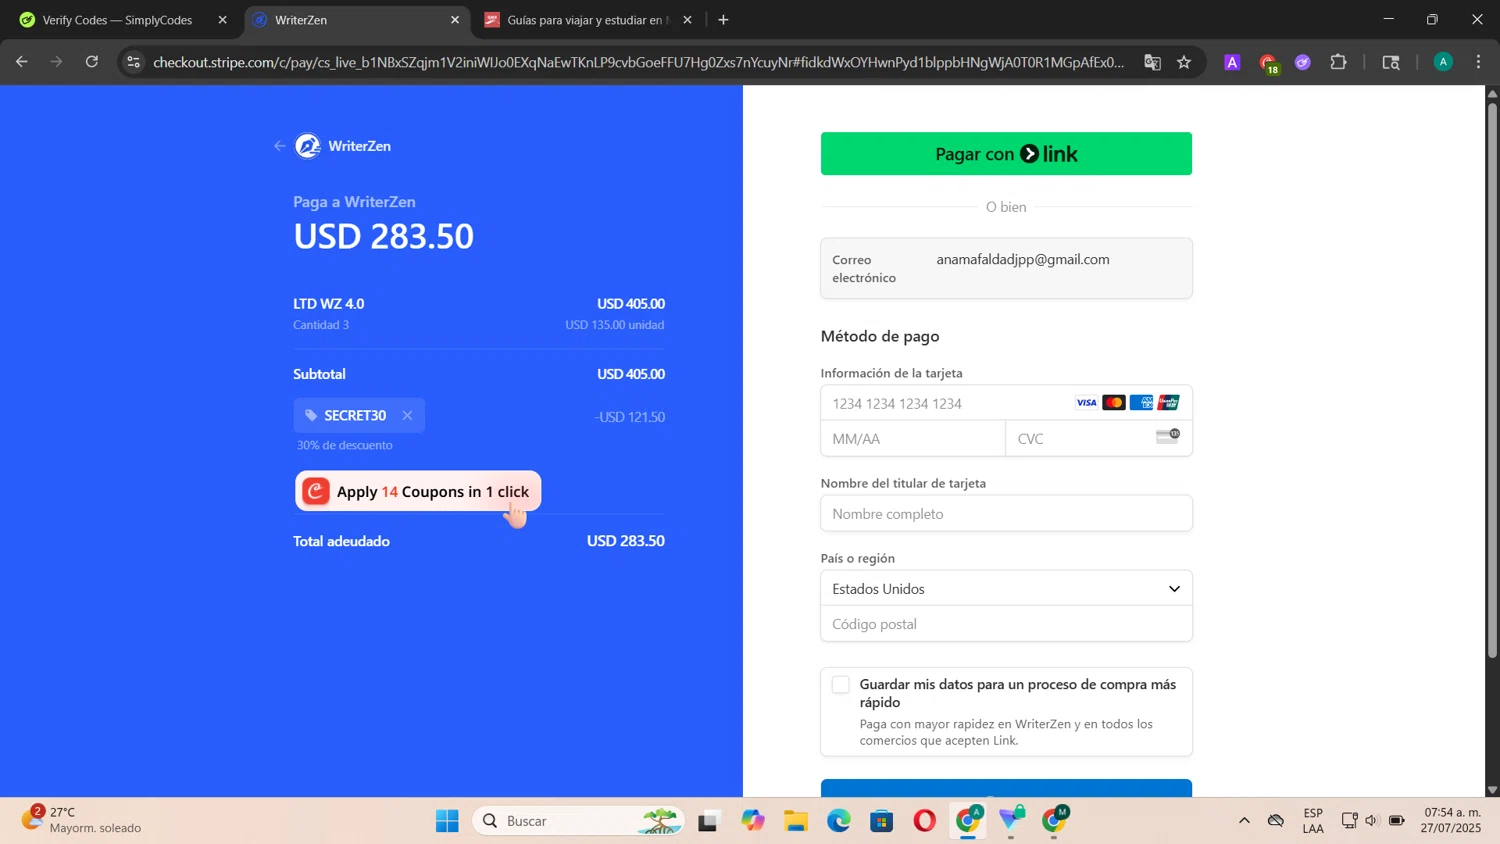Open the translate page icon
Image resolution: width=1500 pixels, height=844 pixels.
[x=1152, y=62]
